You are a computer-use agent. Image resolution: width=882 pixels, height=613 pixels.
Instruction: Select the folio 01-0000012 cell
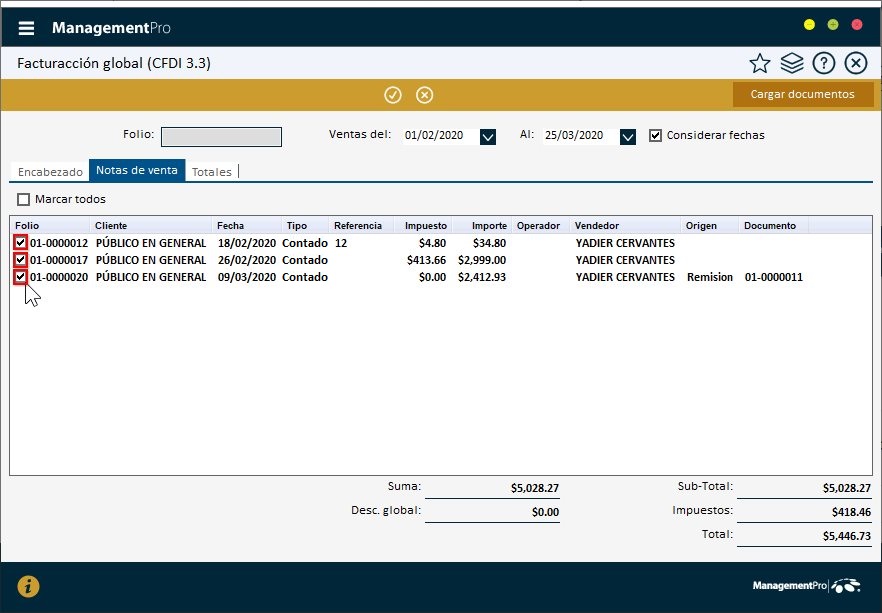click(x=59, y=244)
